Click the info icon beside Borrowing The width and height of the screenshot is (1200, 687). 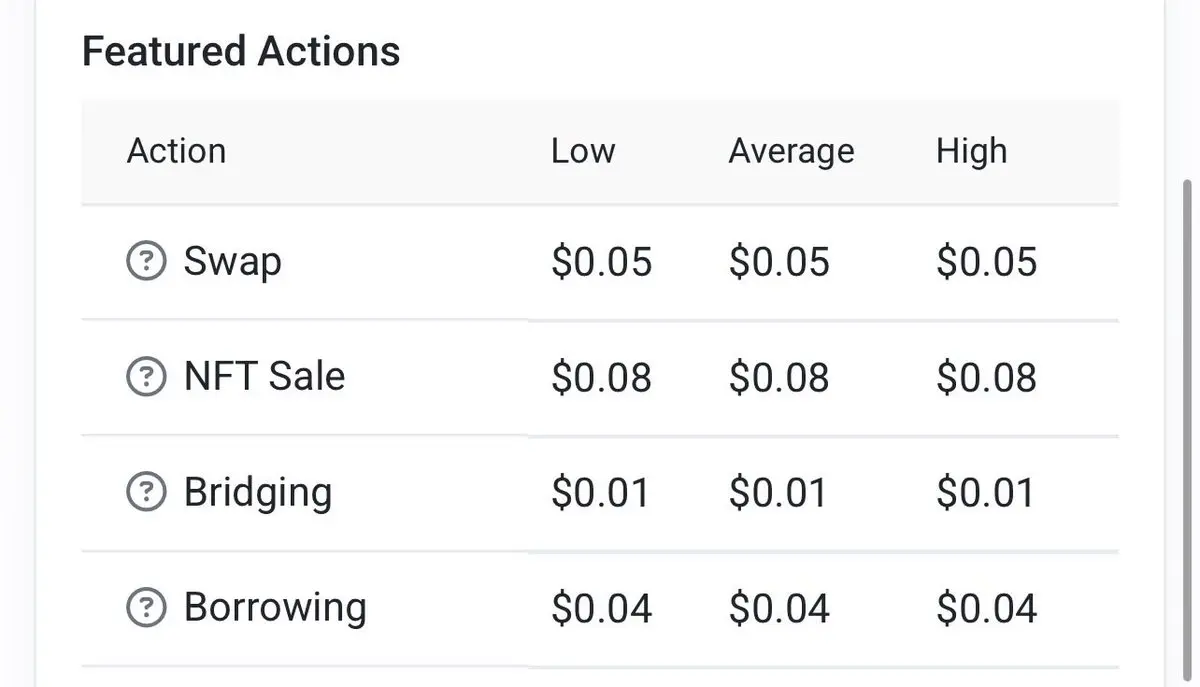pyautogui.click(x=146, y=608)
